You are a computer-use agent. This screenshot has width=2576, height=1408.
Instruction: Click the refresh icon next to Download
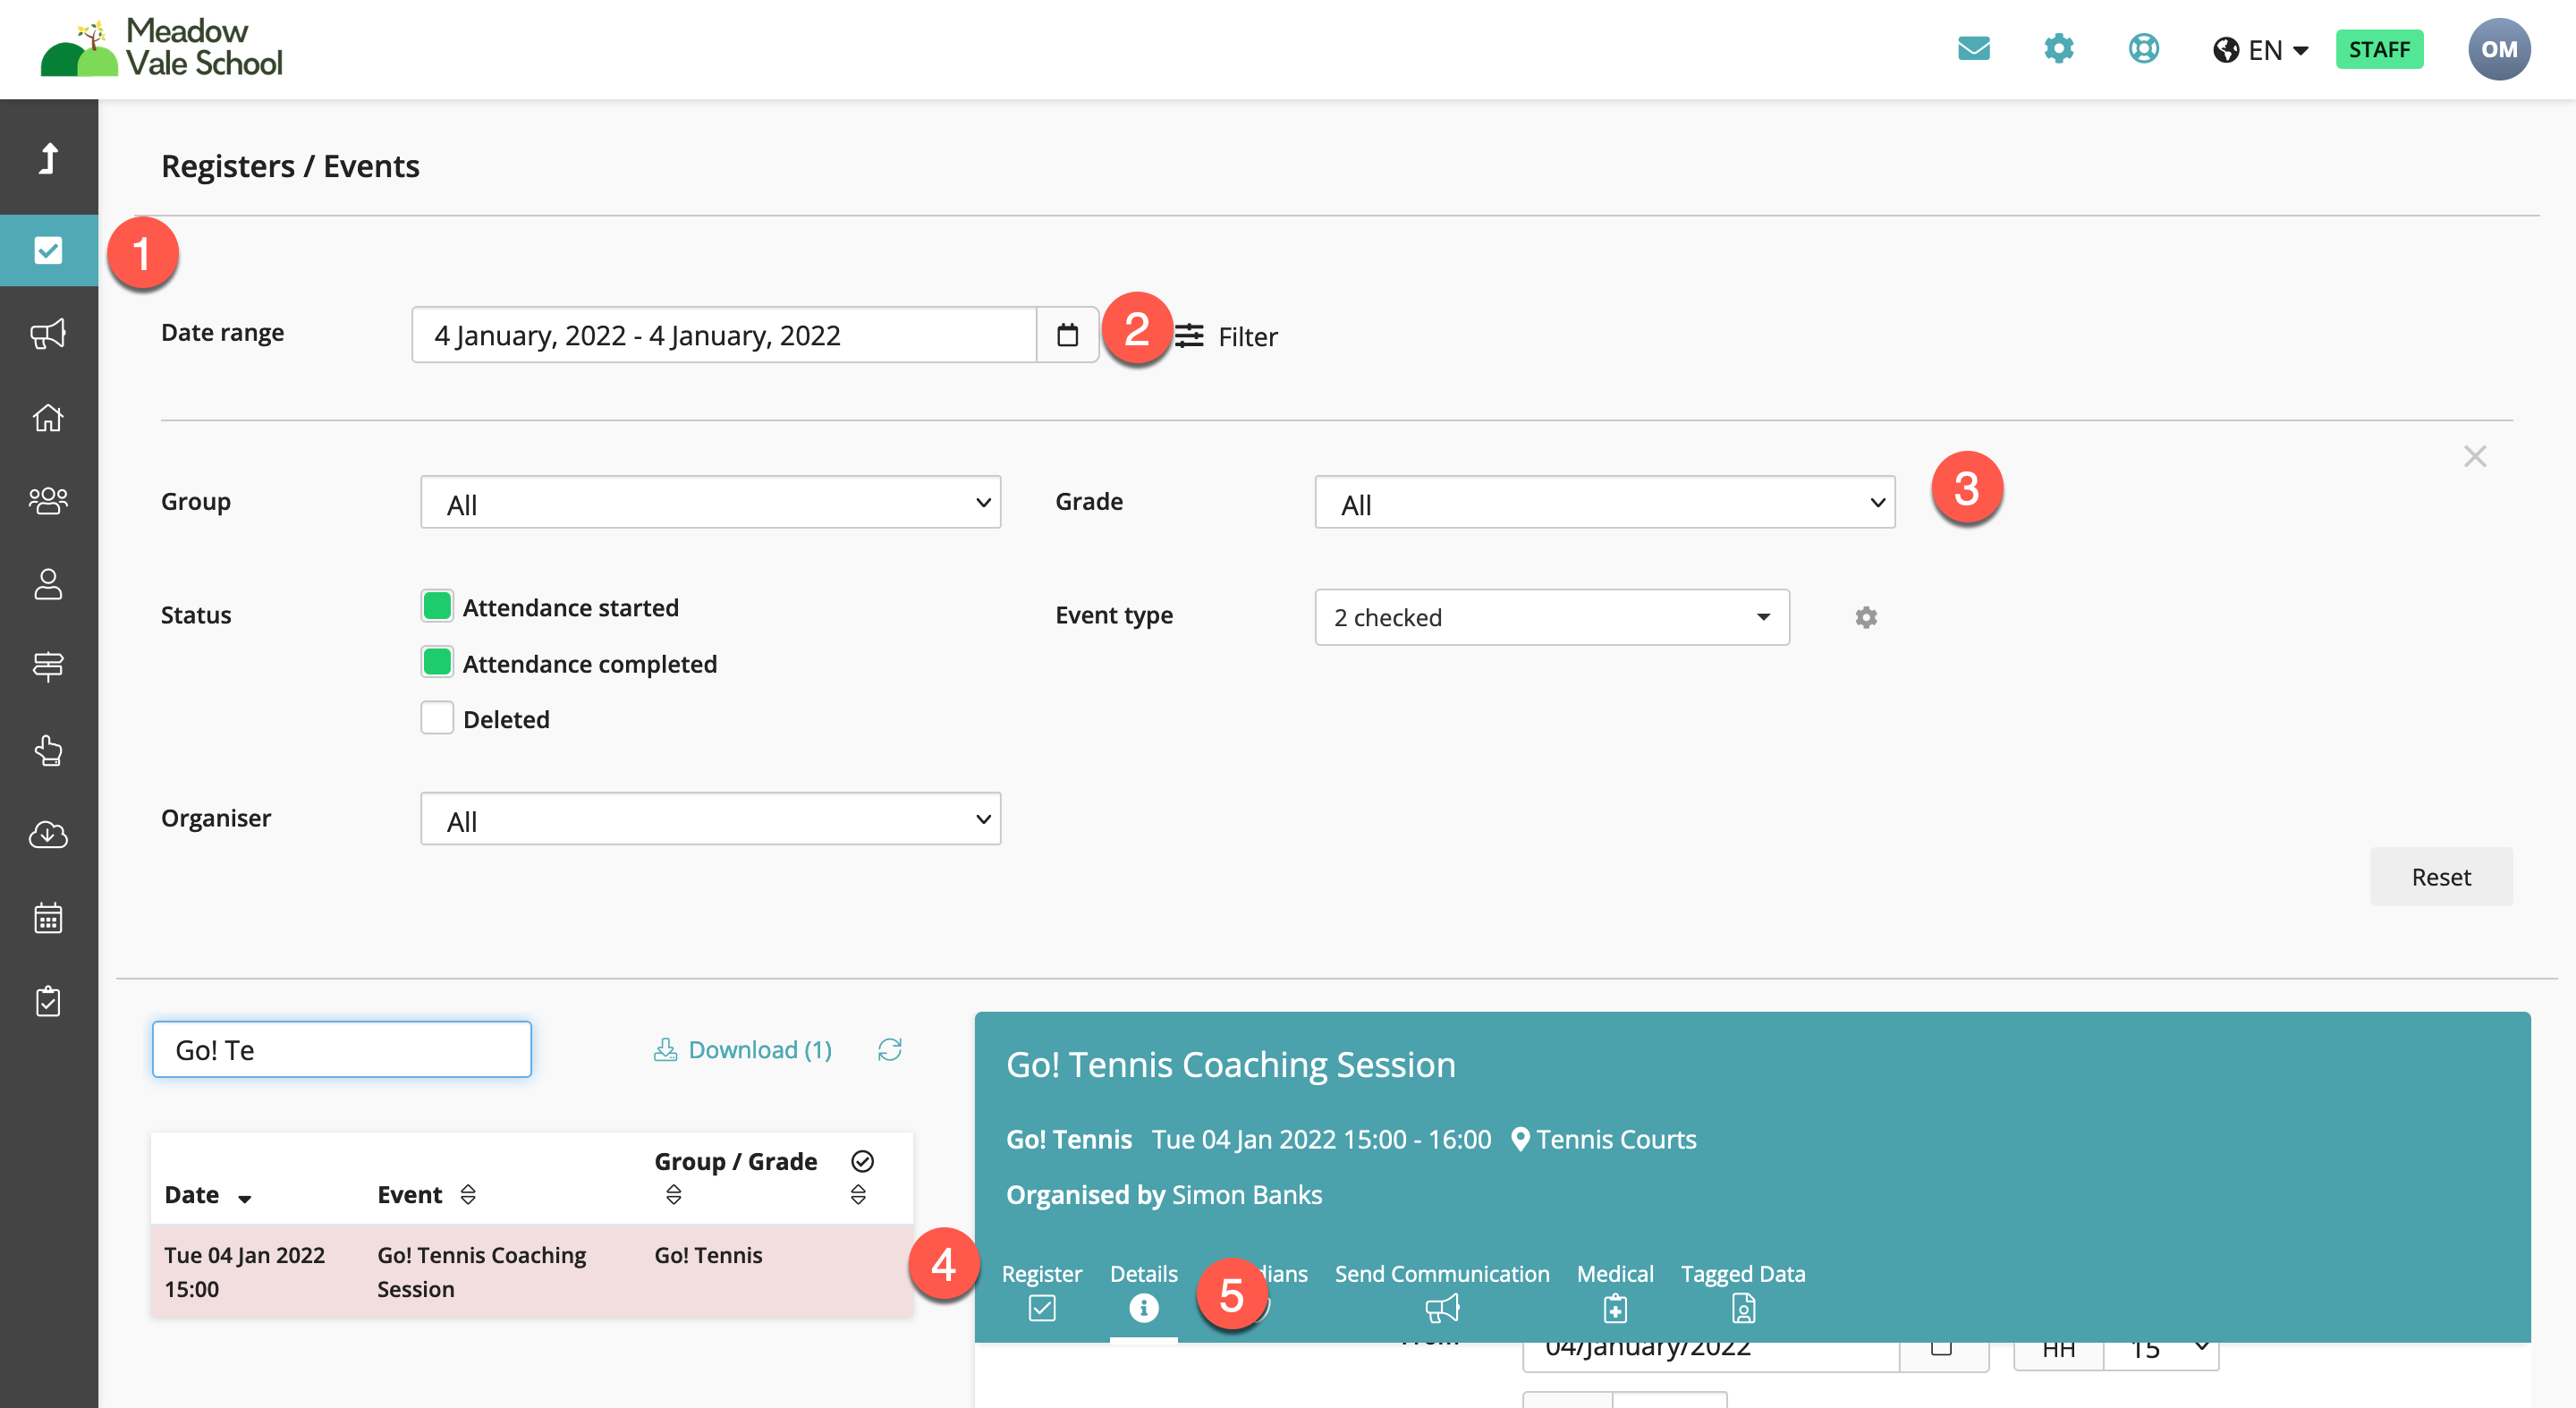tap(889, 1049)
